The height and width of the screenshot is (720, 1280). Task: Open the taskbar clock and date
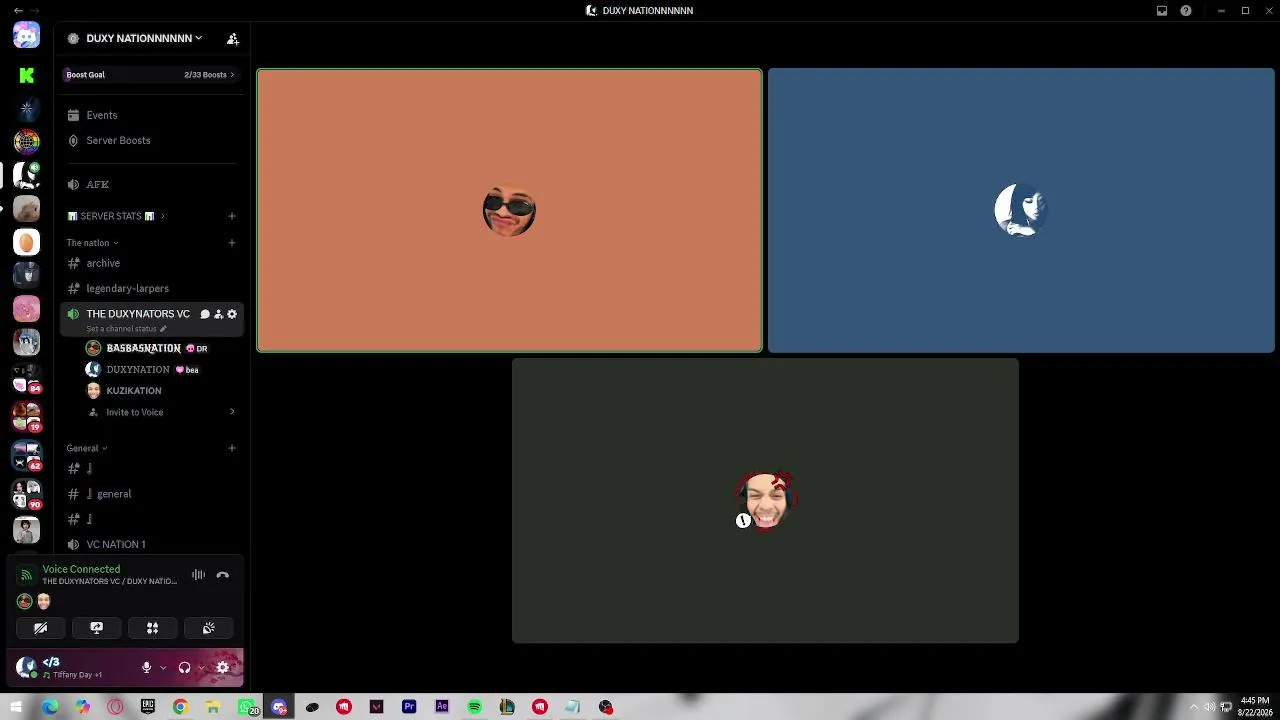point(1254,707)
